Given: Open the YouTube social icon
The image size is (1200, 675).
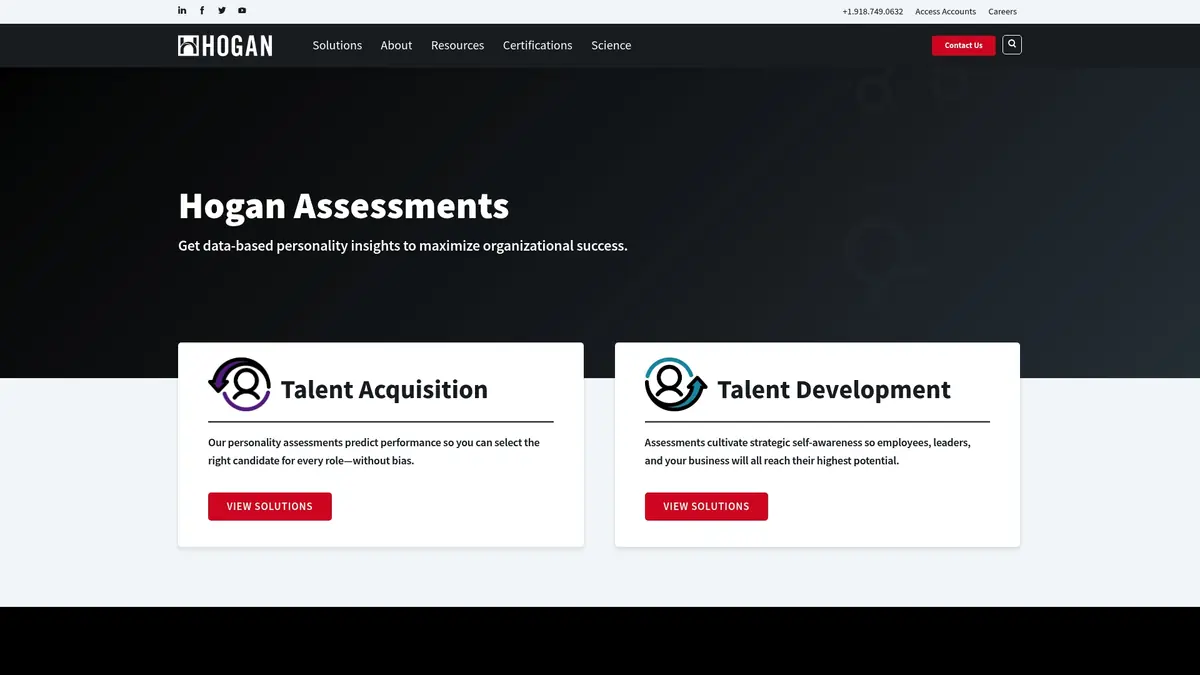Looking at the screenshot, I should [242, 11].
